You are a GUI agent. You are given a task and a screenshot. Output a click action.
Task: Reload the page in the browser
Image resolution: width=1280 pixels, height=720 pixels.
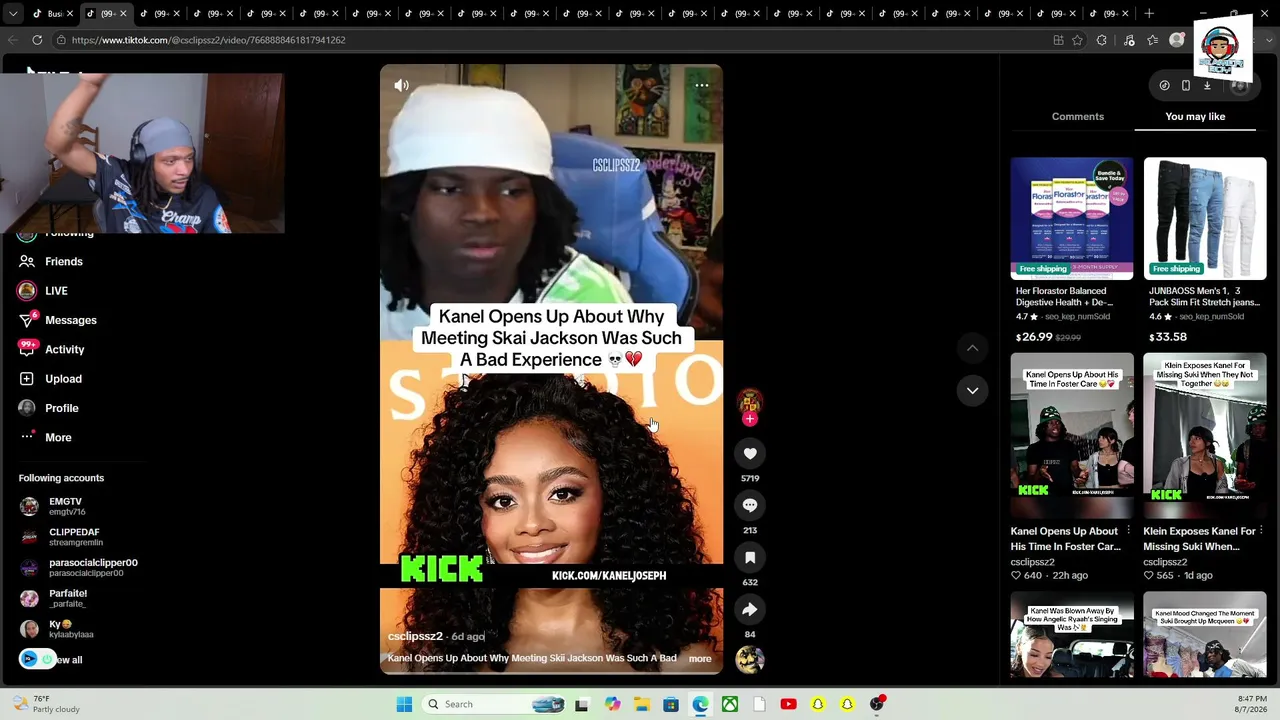pos(37,40)
